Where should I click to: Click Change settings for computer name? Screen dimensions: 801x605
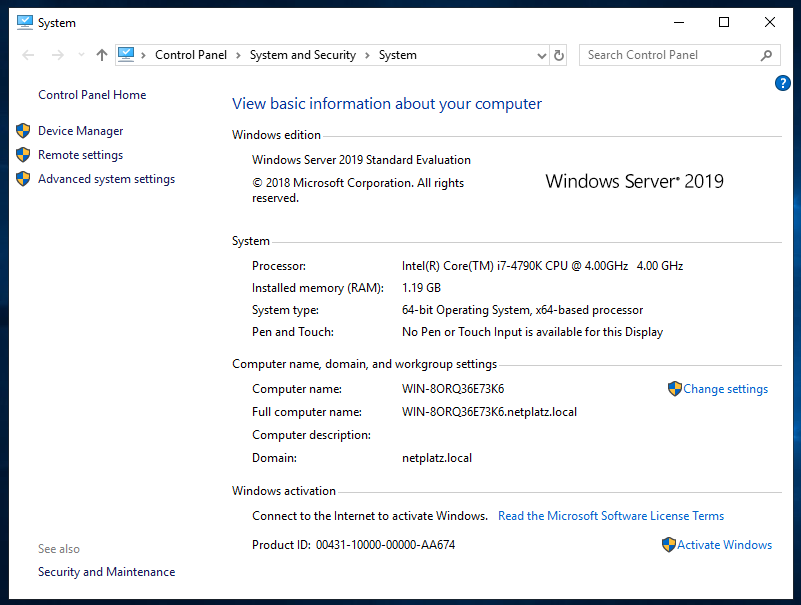point(725,389)
